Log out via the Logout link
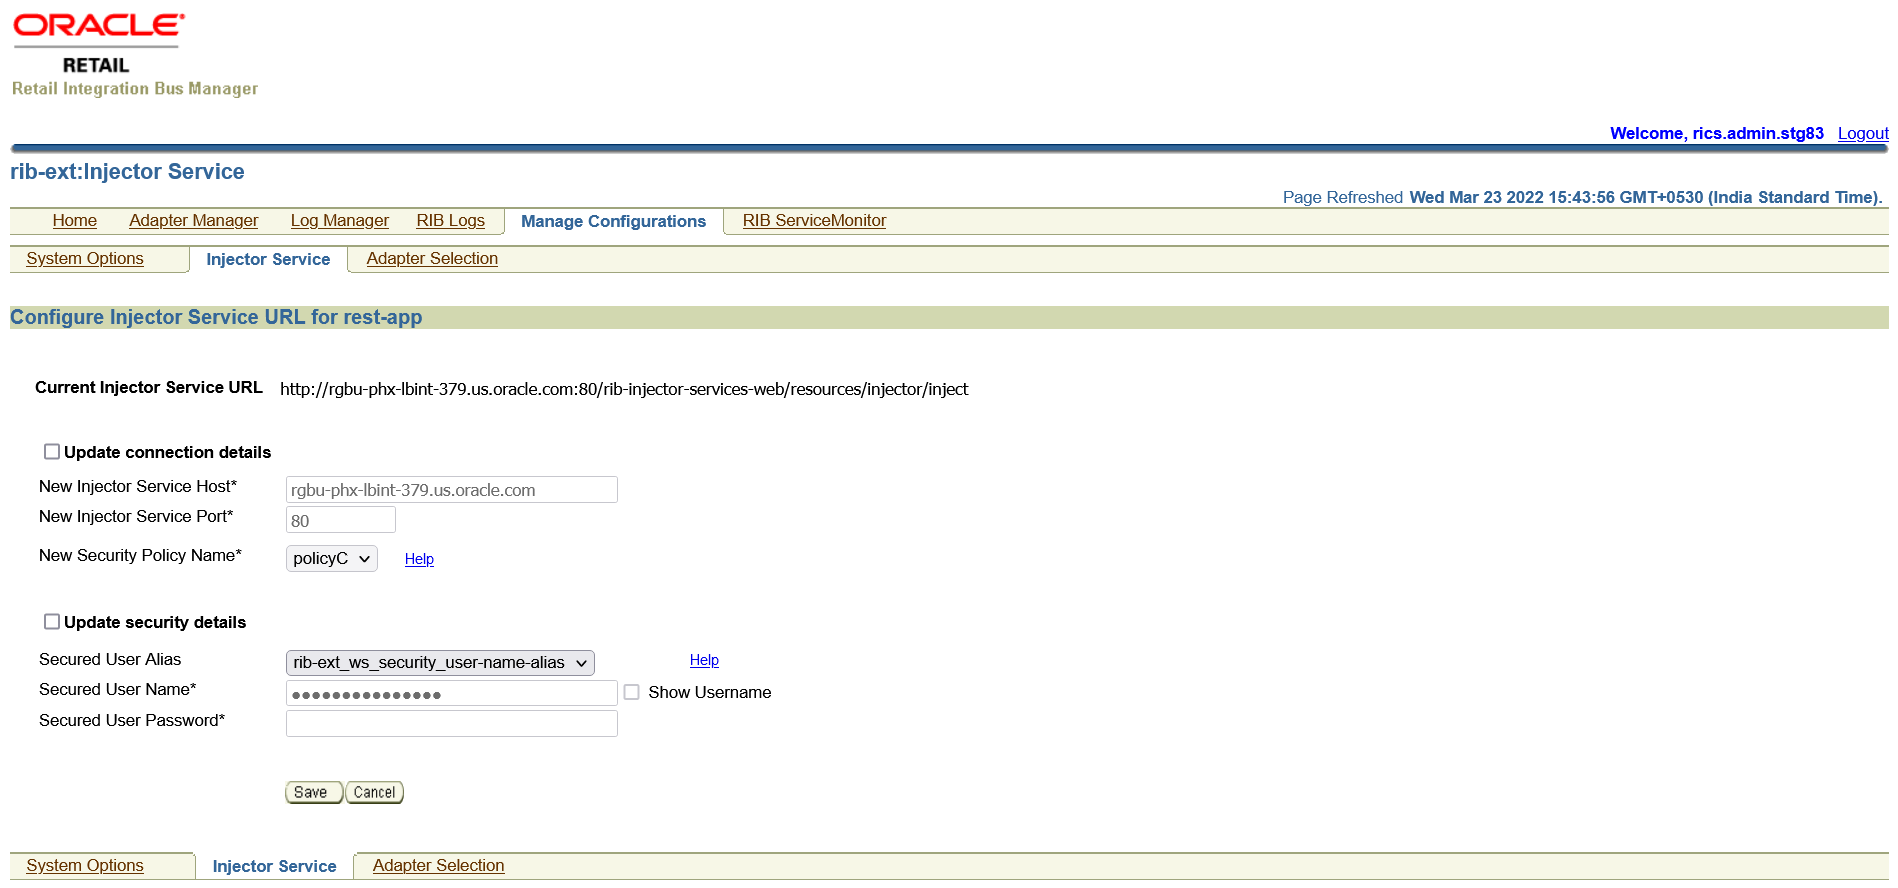 (x=1863, y=133)
